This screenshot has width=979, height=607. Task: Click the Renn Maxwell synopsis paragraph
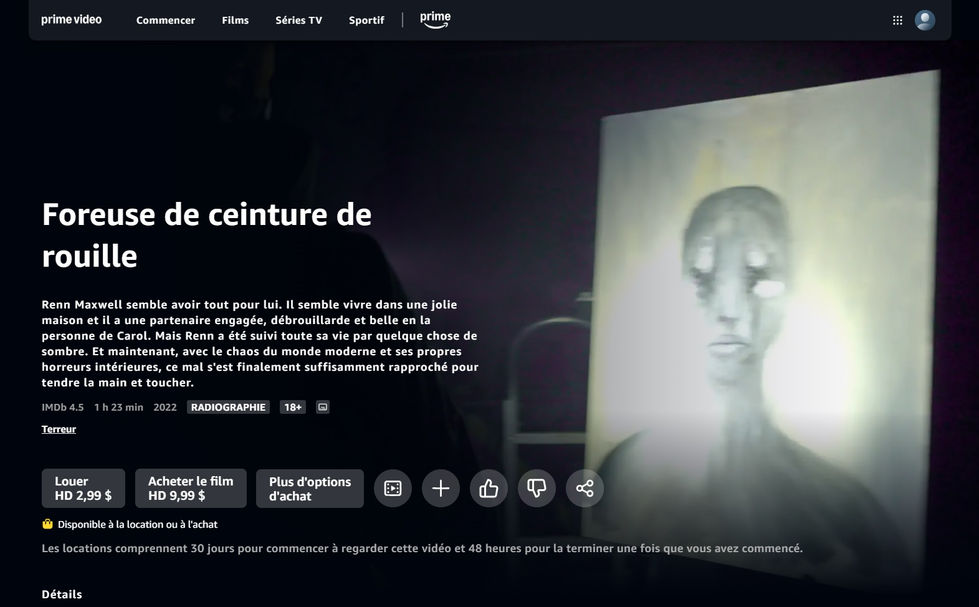[260, 343]
